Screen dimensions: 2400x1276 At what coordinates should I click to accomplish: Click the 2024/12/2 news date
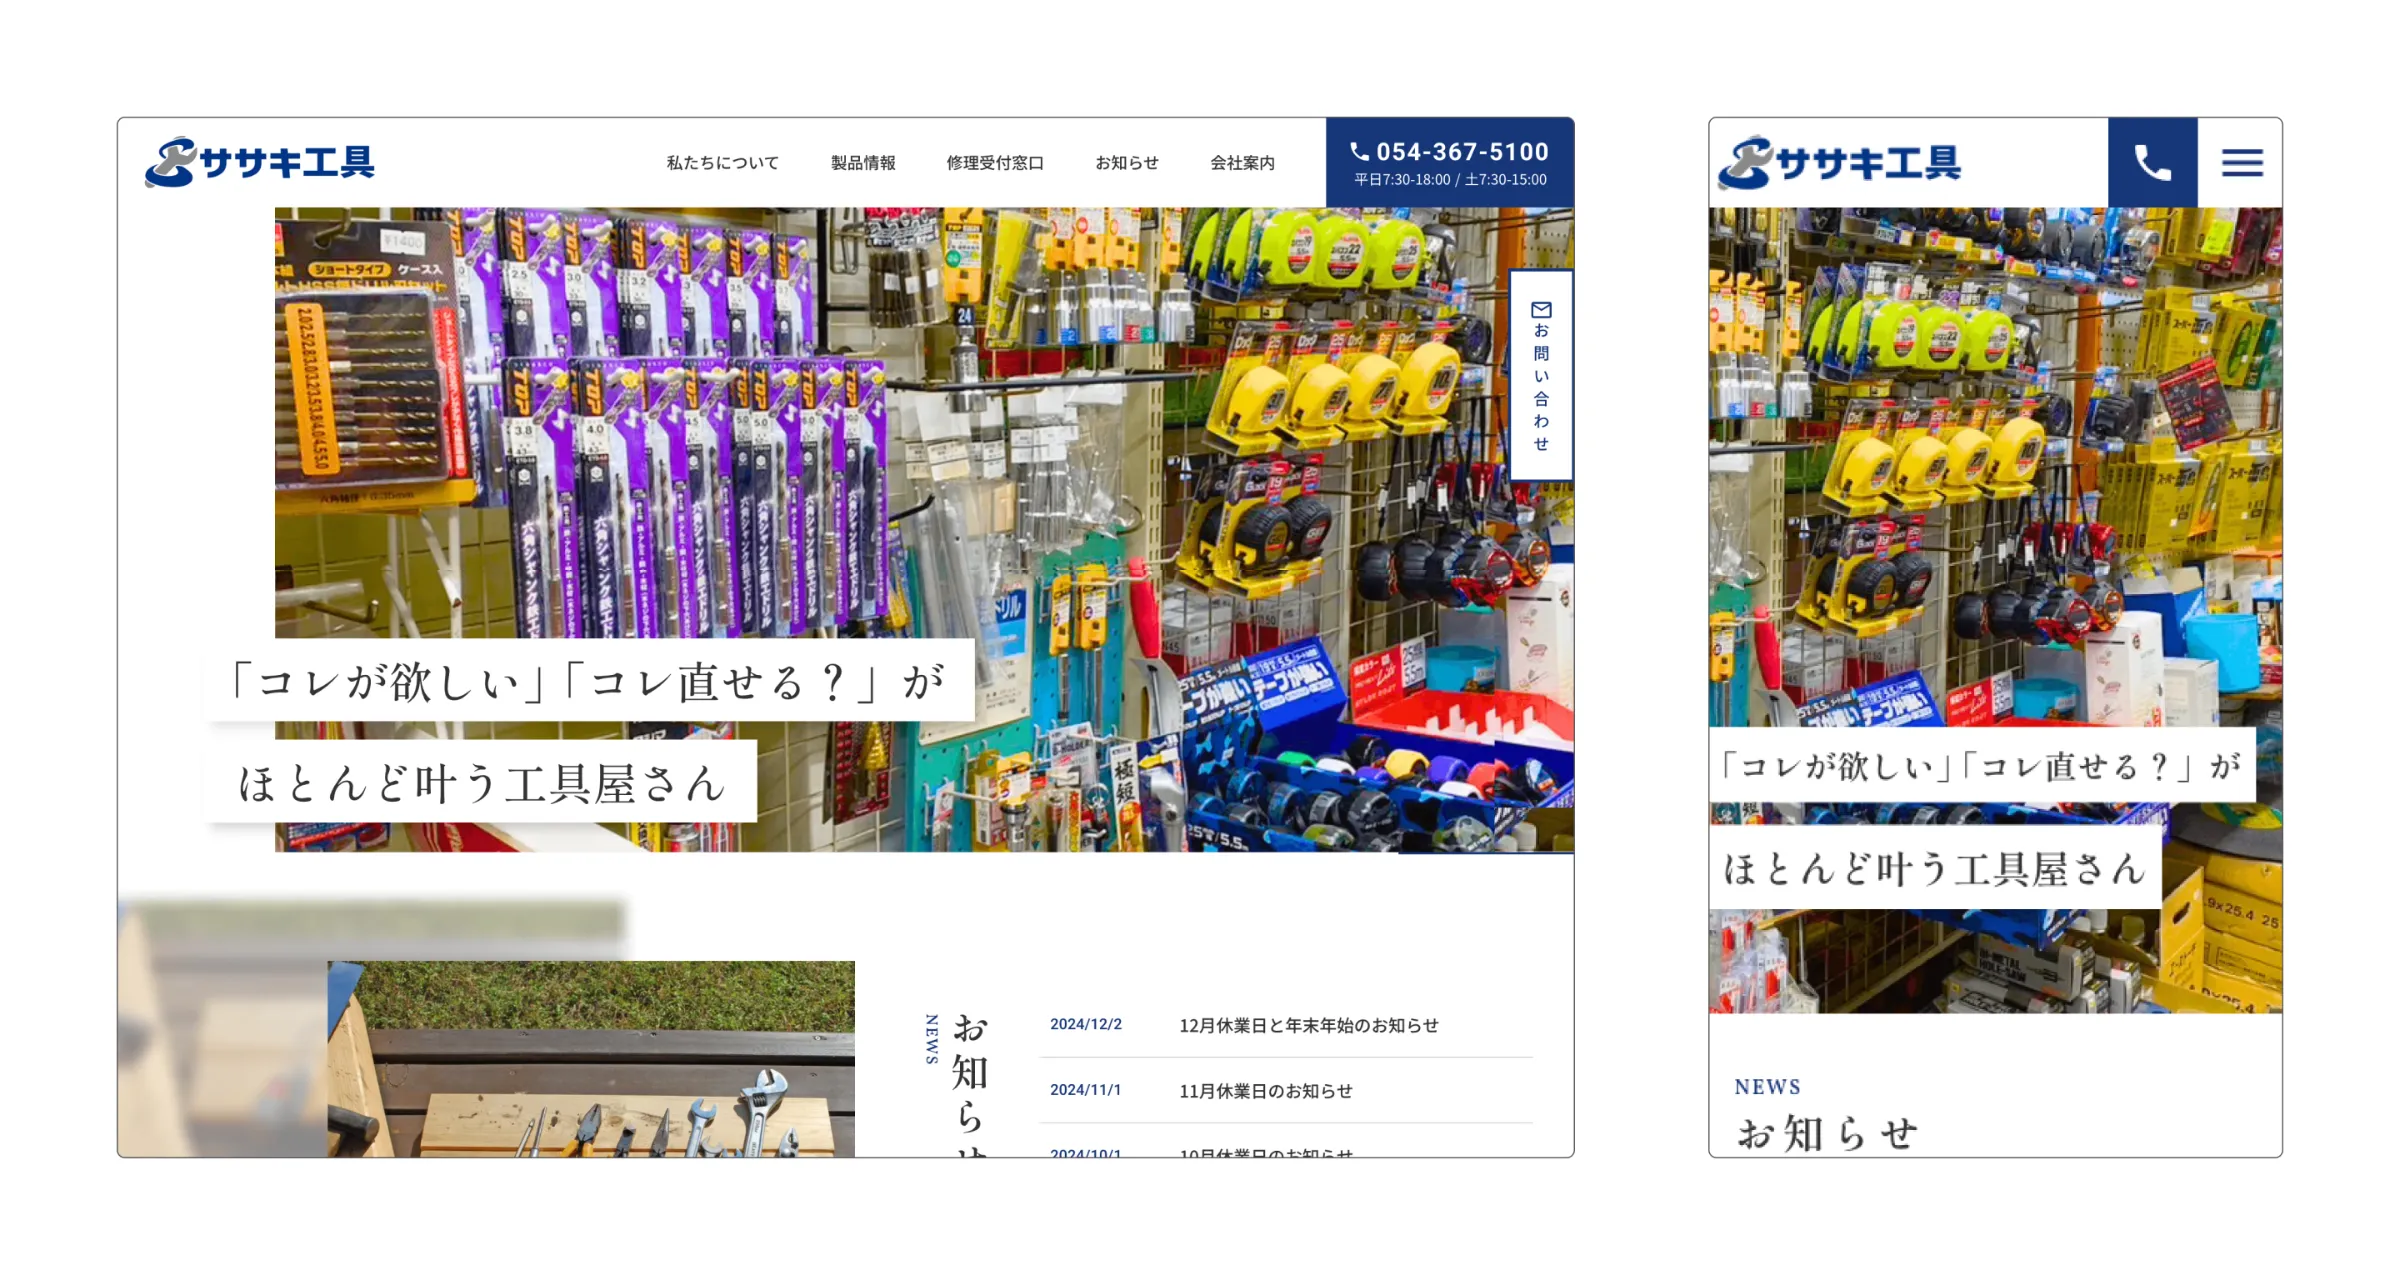pos(1085,1024)
